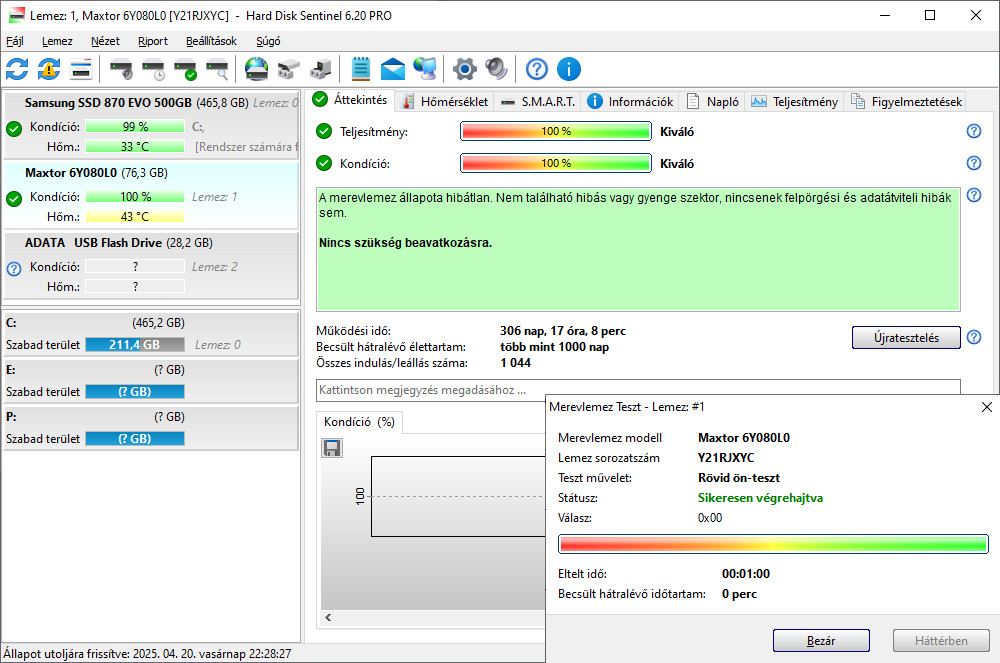Select the Kondíció (%) graph tab
The height and width of the screenshot is (663, 1000).
pos(360,422)
